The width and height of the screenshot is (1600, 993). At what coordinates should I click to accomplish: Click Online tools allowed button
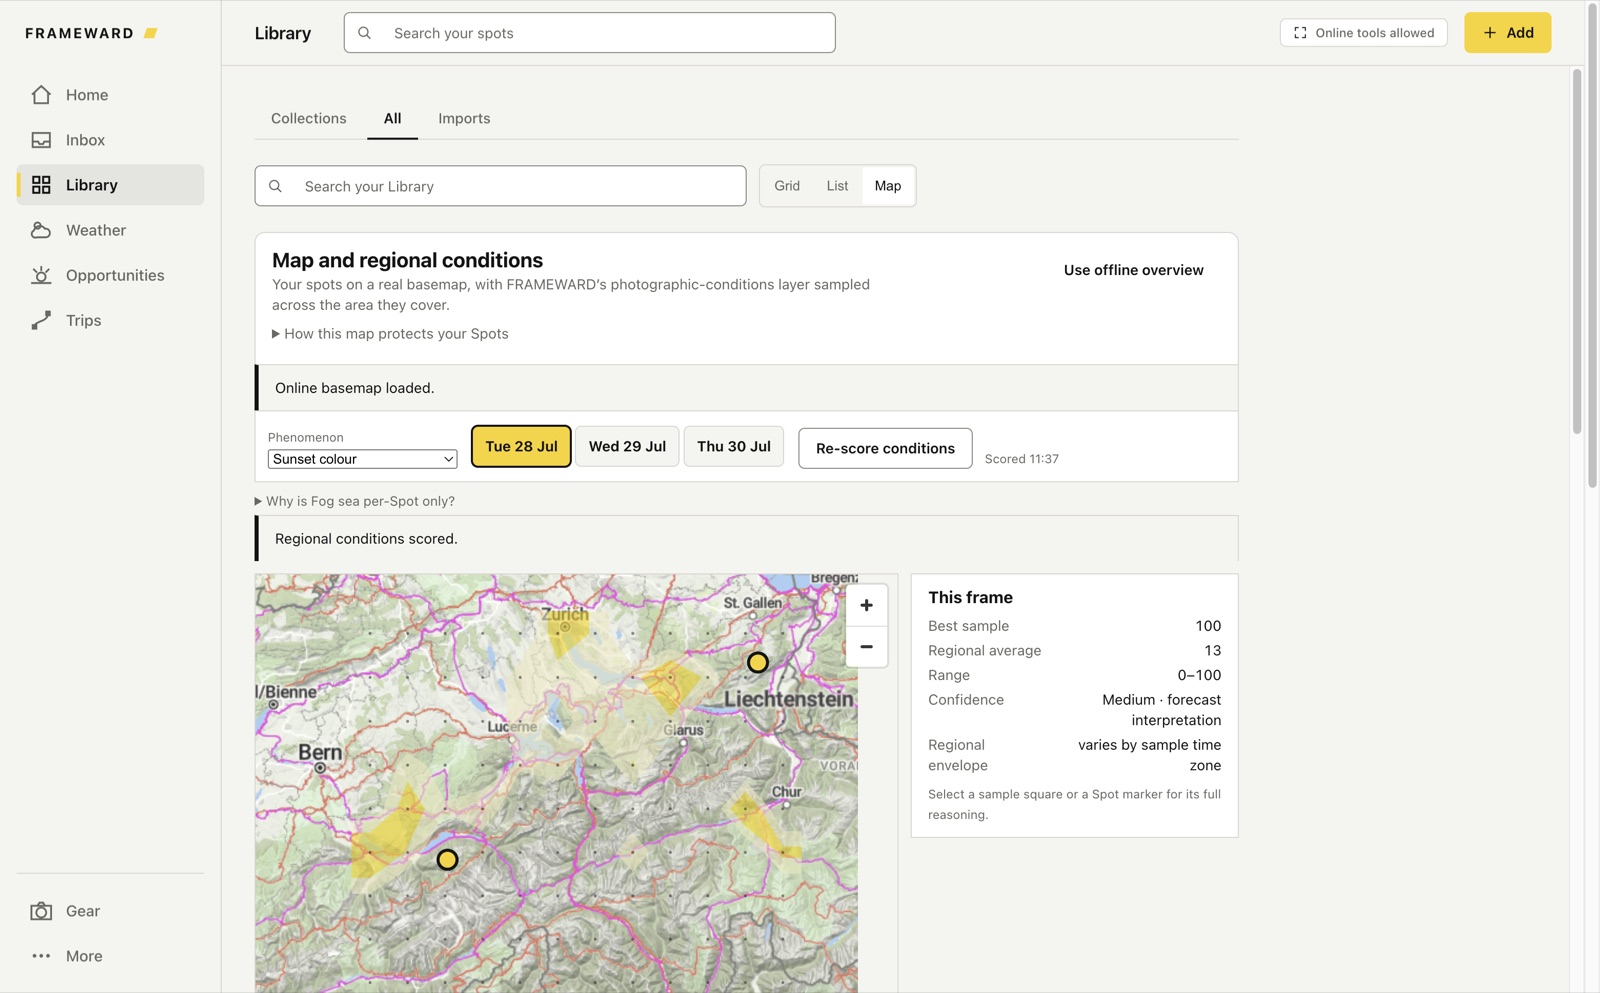1363,33
